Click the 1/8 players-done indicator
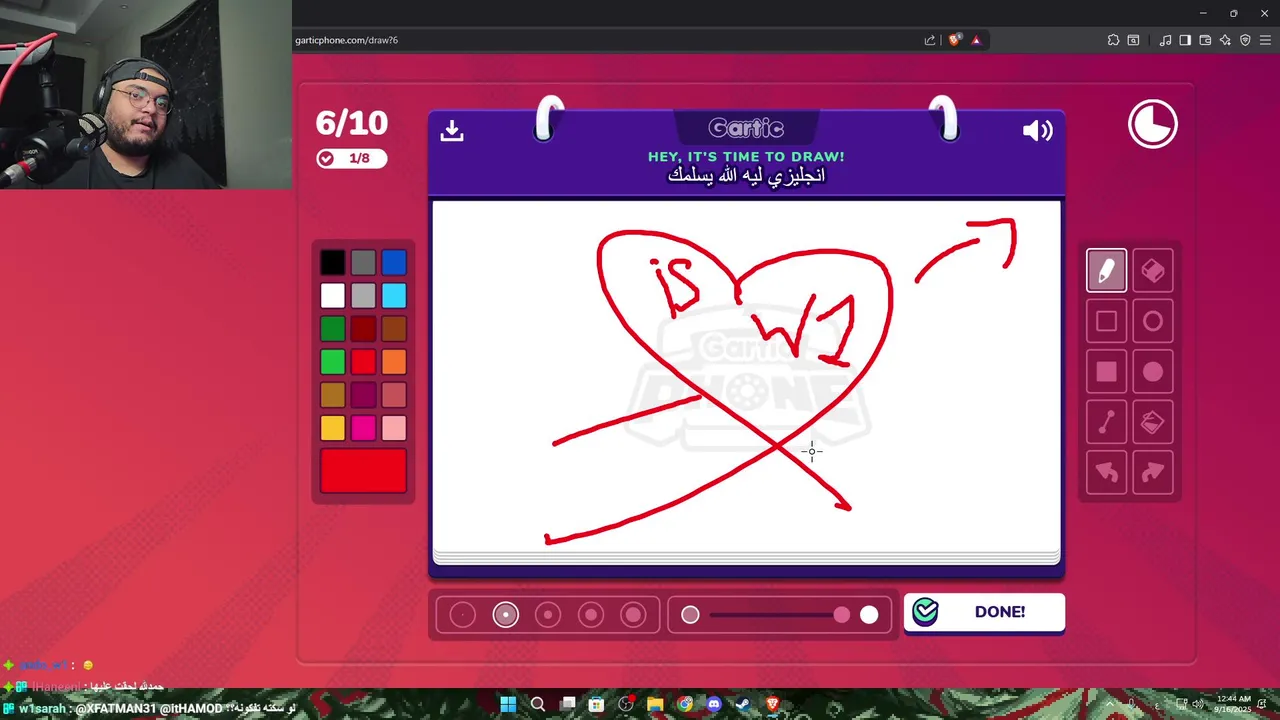This screenshot has width=1280, height=720. 351,158
